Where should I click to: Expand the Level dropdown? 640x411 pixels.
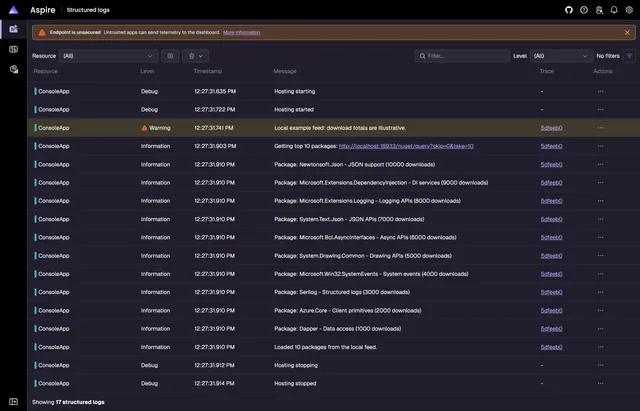(x=561, y=56)
